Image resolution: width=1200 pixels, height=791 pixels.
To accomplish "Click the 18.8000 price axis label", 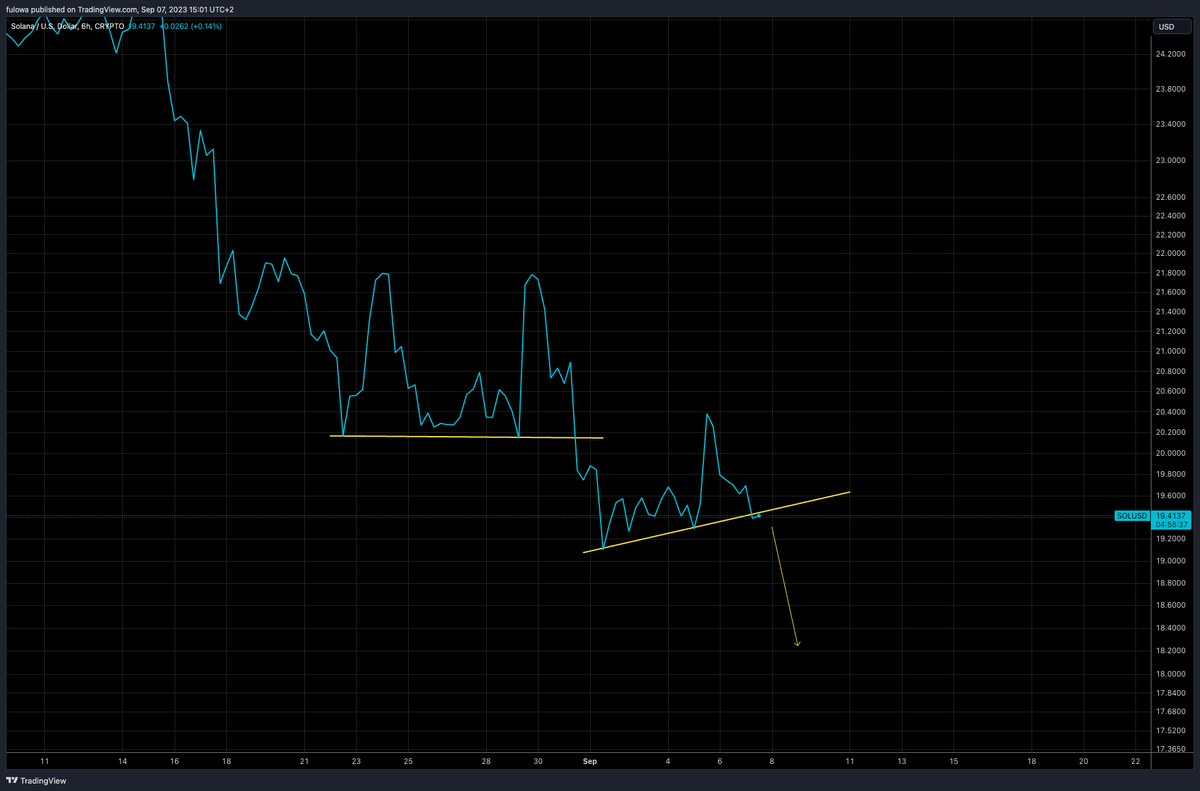I will click(1171, 583).
